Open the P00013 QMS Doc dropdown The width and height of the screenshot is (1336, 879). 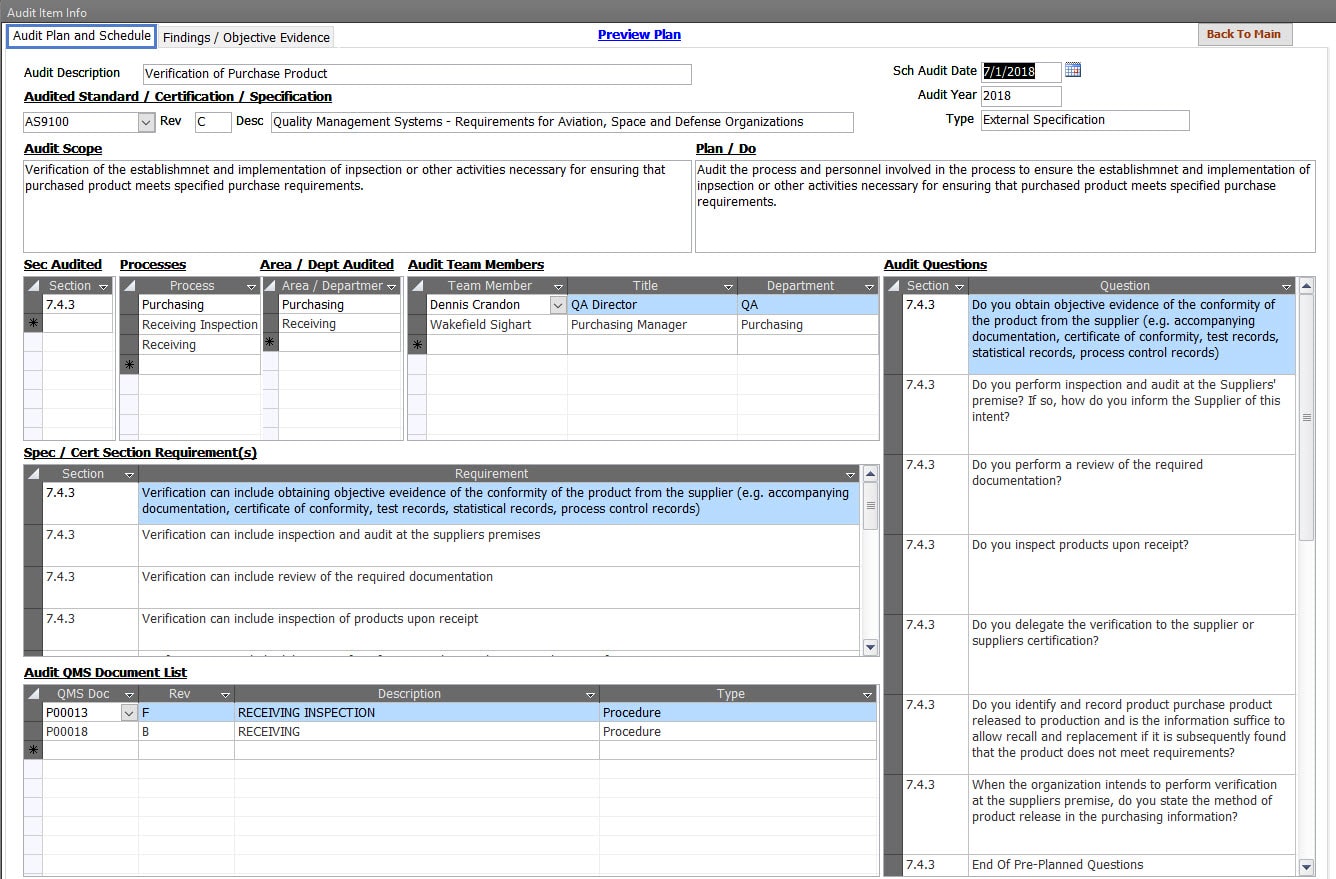(x=128, y=713)
